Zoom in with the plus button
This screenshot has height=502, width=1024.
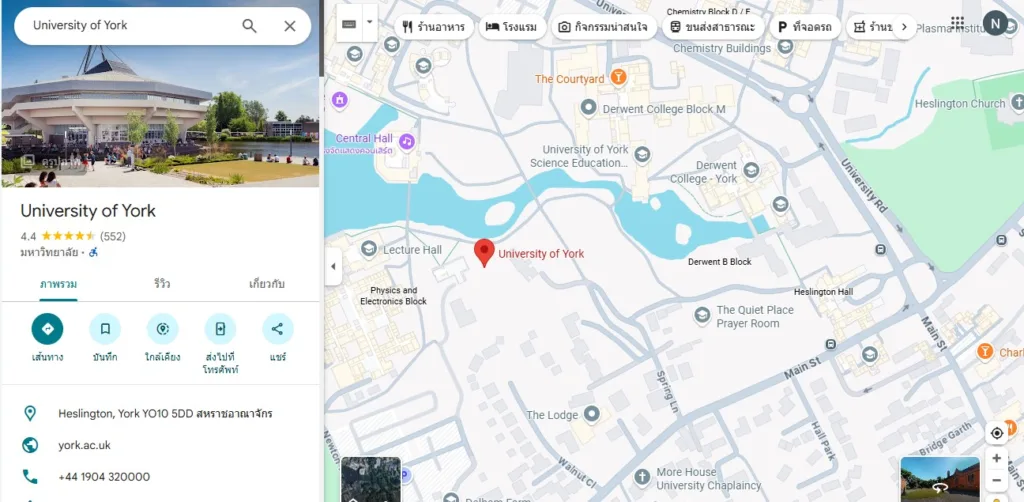tap(996, 458)
